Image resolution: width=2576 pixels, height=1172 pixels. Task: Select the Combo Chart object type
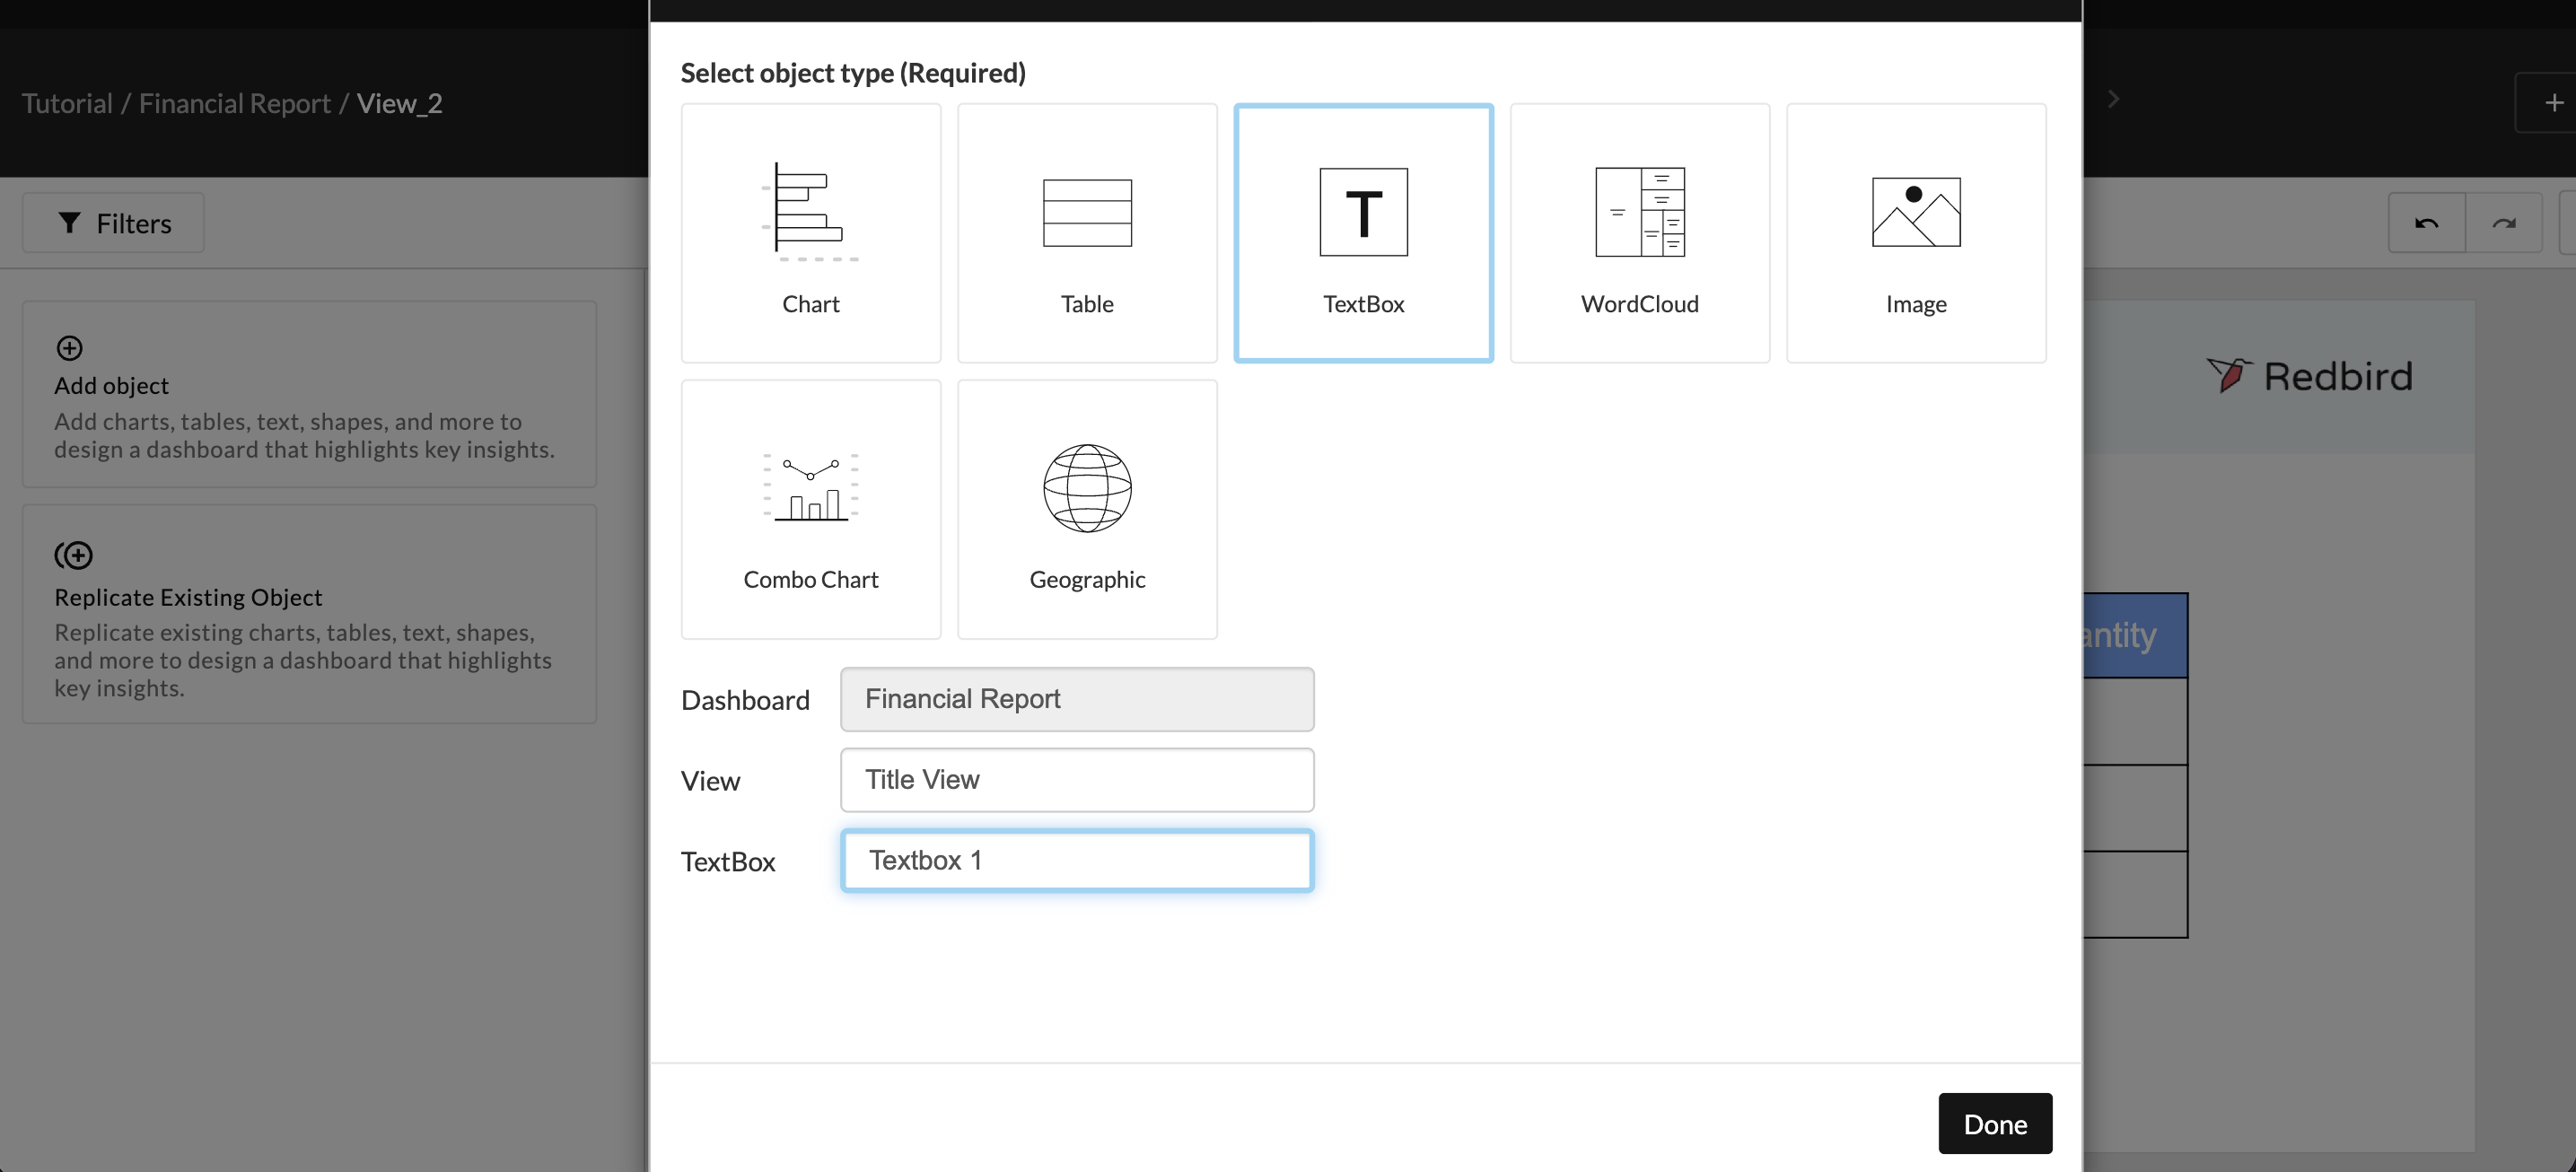tap(810, 509)
